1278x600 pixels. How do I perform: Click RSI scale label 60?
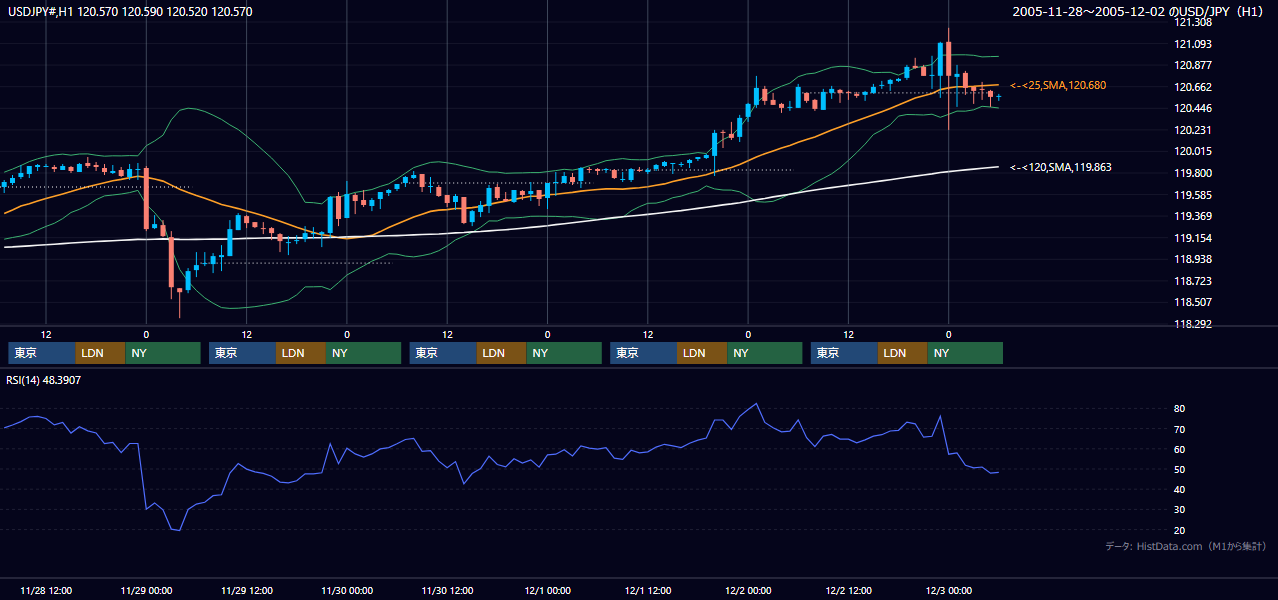tap(1180, 449)
